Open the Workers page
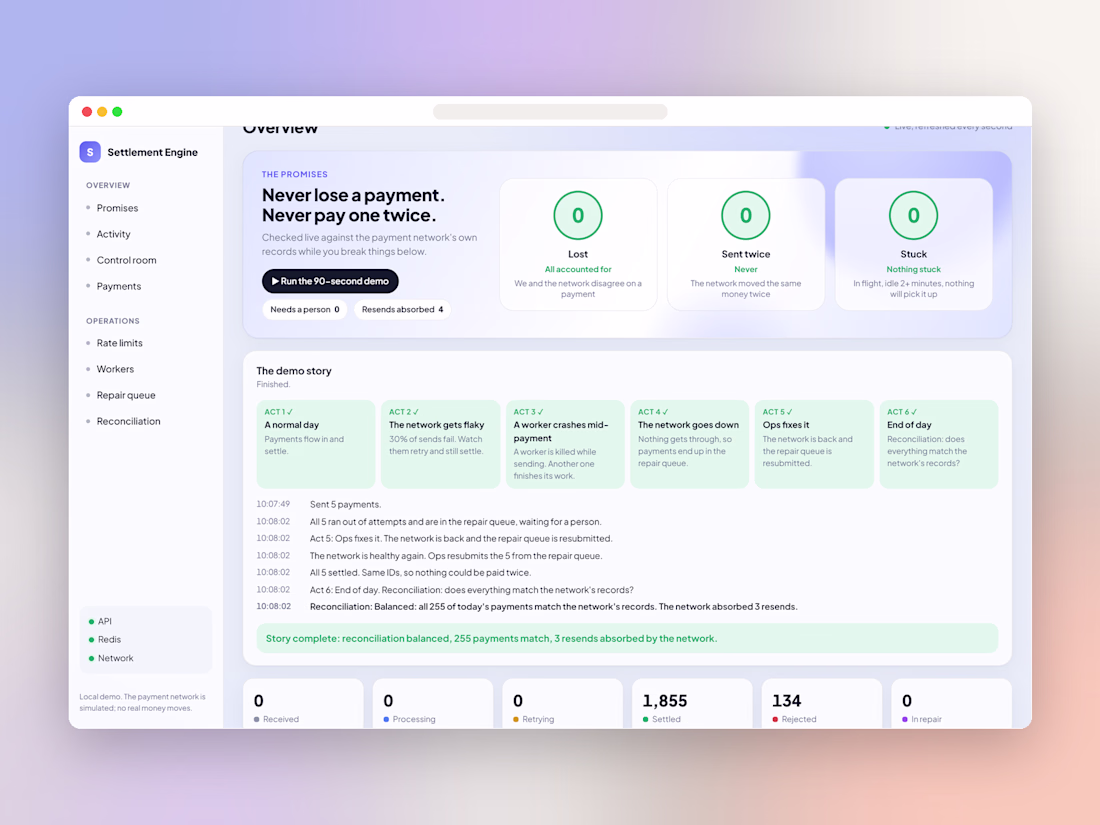1100x825 pixels. [x=115, y=369]
